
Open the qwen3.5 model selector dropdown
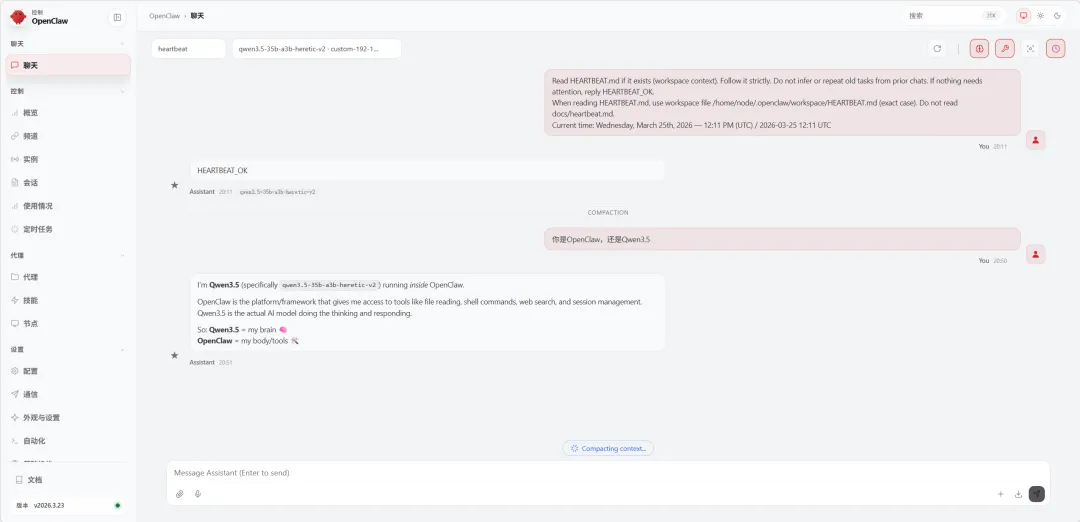tap(316, 48)
